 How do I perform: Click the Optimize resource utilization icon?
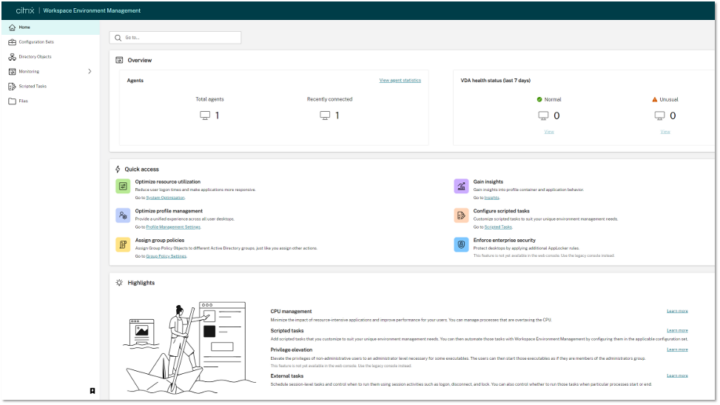tap(123, 186)
